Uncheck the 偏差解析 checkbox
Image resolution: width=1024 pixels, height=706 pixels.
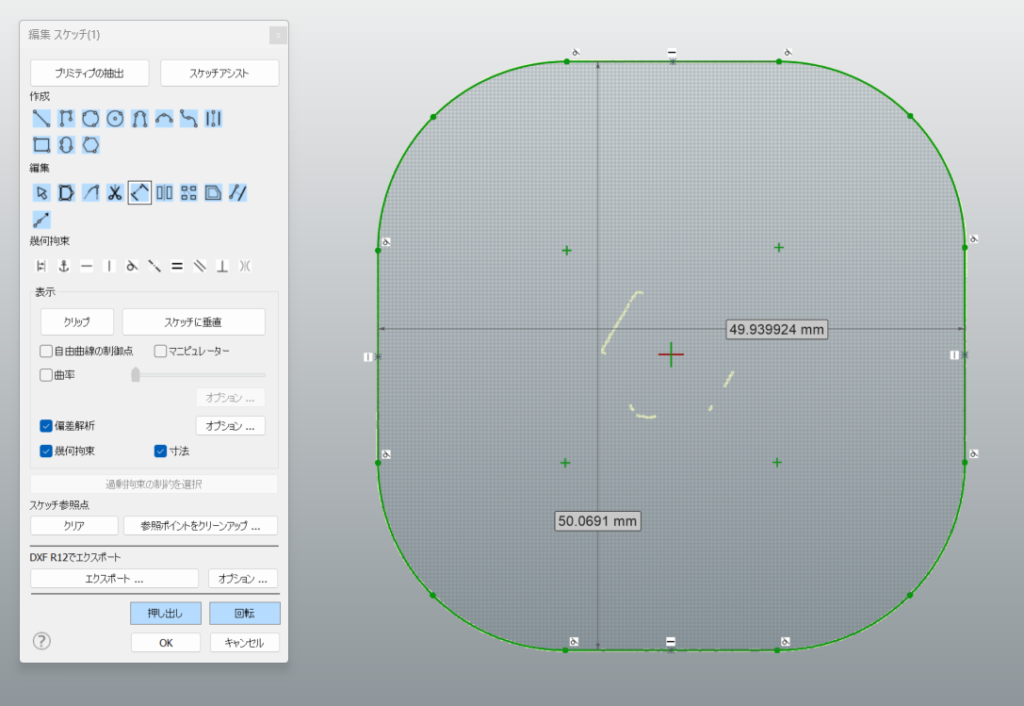tap(46, 426)
